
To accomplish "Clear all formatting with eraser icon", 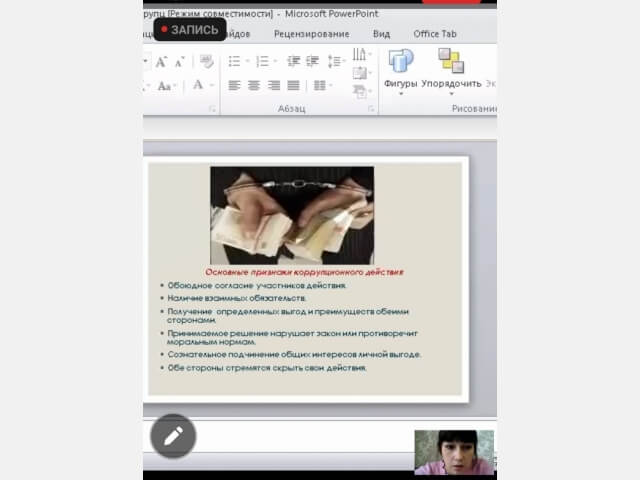I will pos(207,62).
